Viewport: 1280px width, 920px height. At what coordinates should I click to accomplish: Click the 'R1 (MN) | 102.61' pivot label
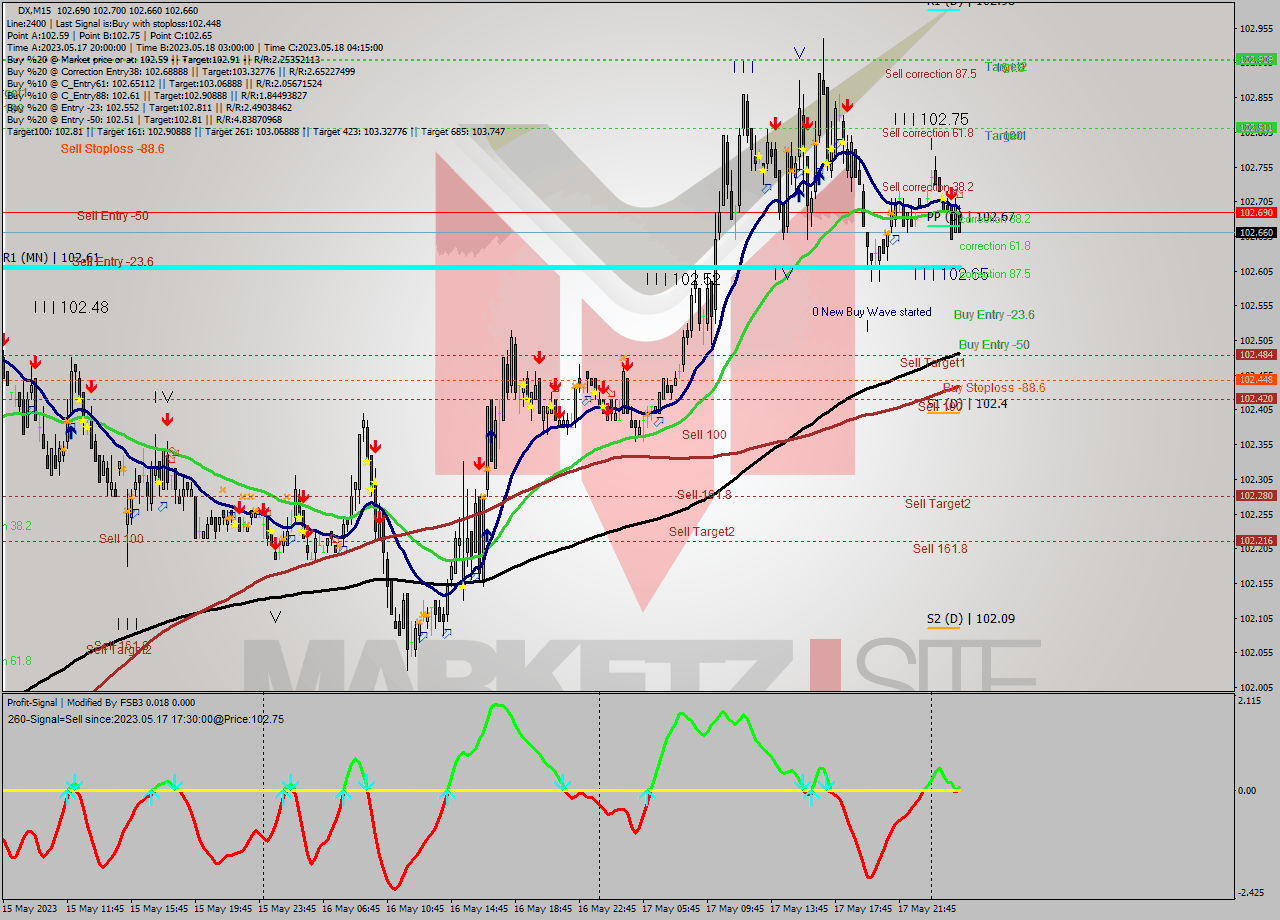51,257
